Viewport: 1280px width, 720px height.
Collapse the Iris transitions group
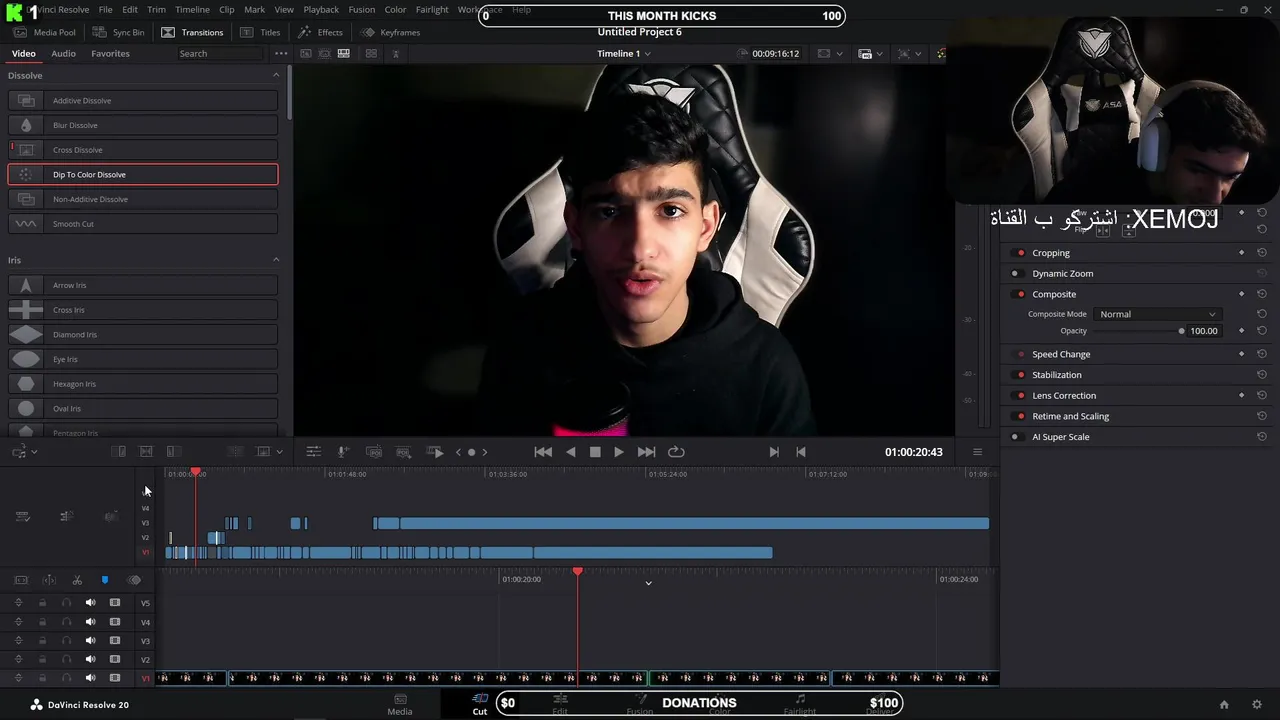click(276, 260)
